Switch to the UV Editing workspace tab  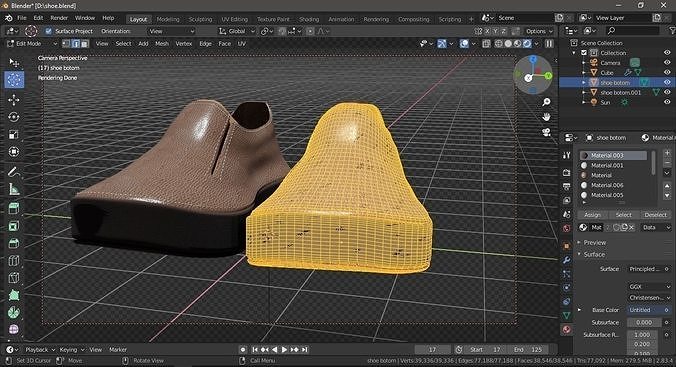235,19
